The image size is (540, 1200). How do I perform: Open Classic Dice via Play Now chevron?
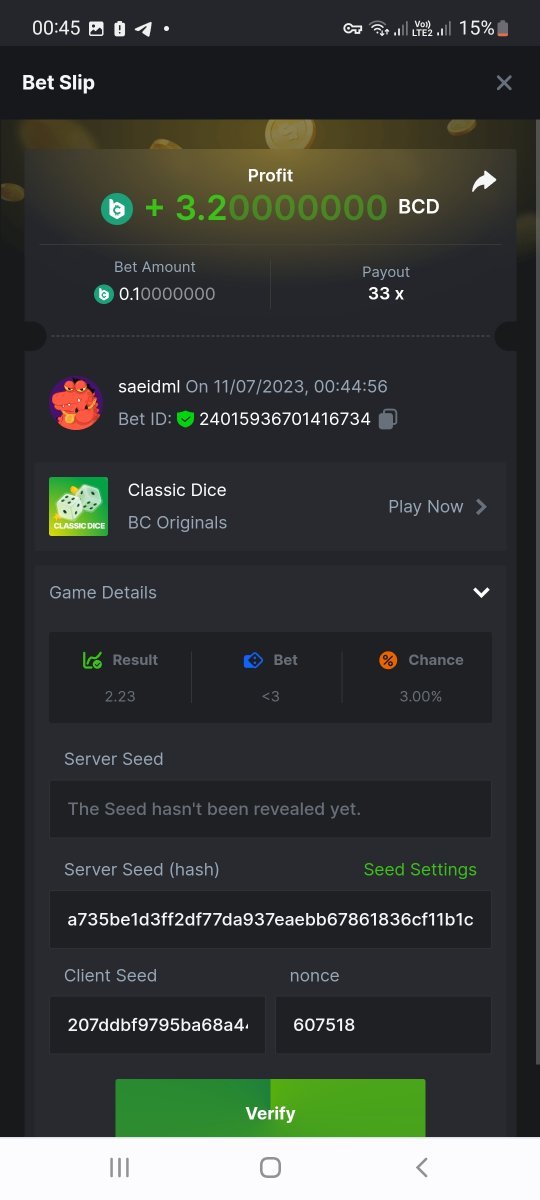[481, 506]
